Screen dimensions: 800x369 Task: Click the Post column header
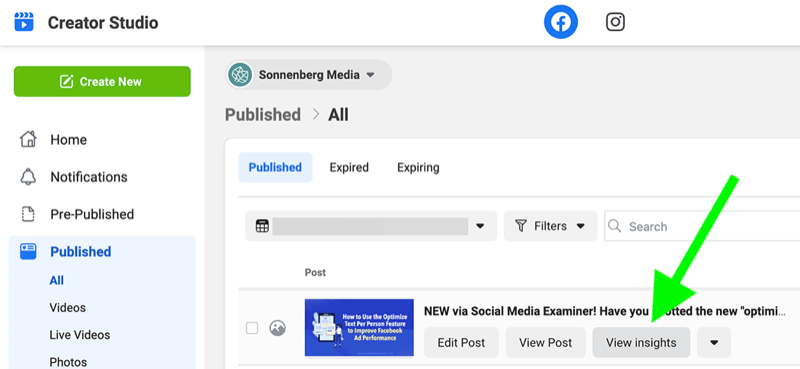(x=315, y=273)
